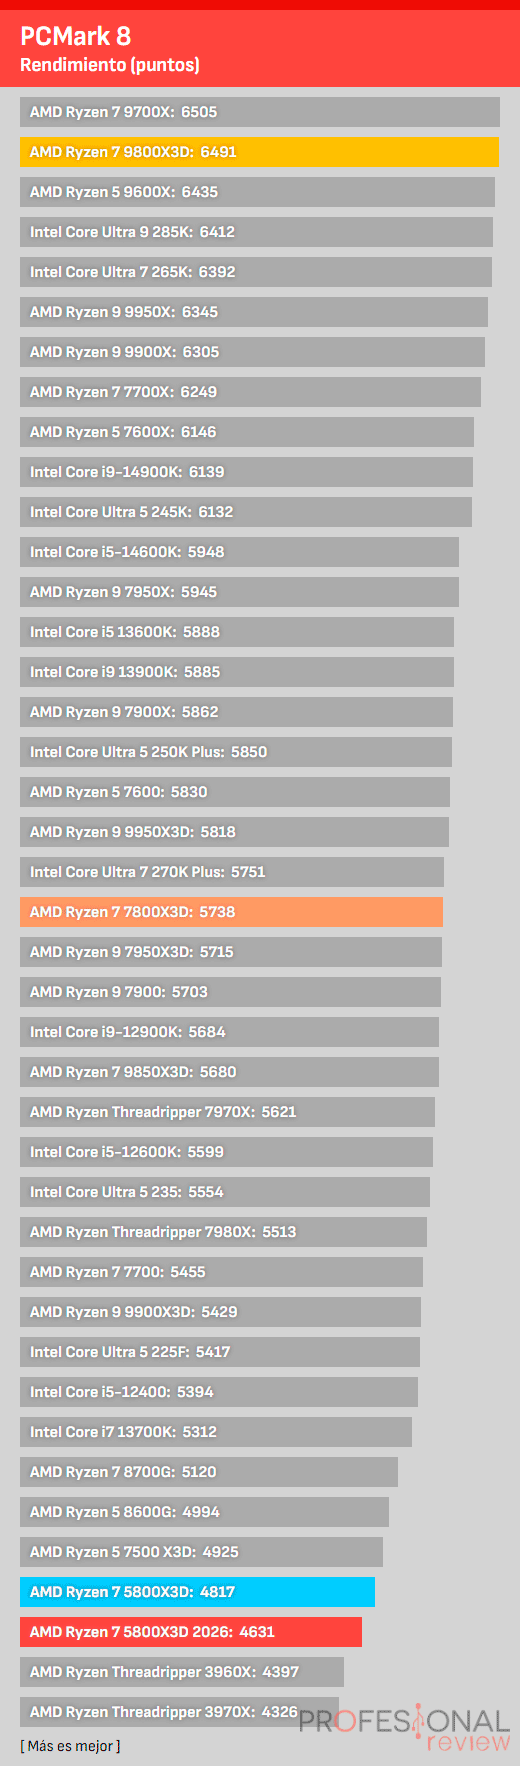Select the AMD Ryzen 9 7950X bar
The height and width of the screenshot is (1766, 520).
(239, 592)
